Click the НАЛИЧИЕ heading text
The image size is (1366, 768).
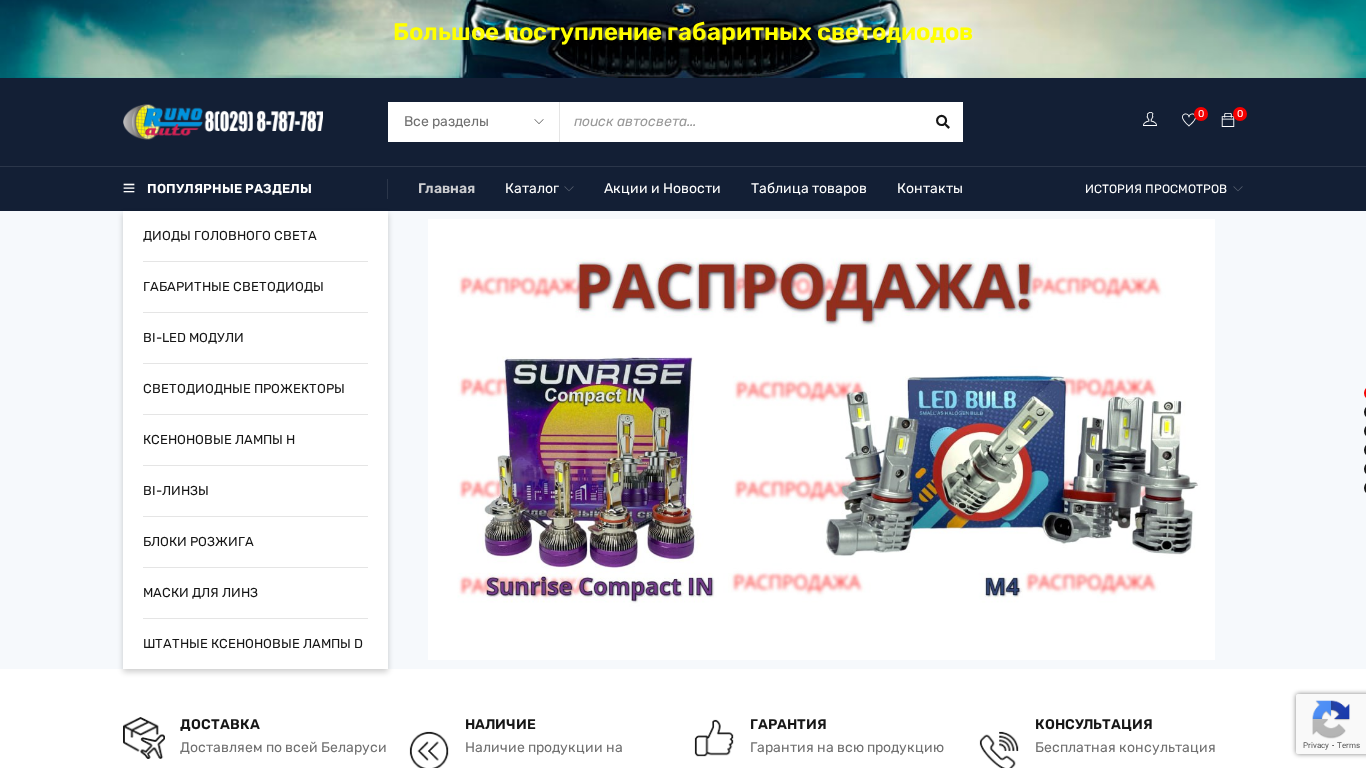tap(500, 724)
